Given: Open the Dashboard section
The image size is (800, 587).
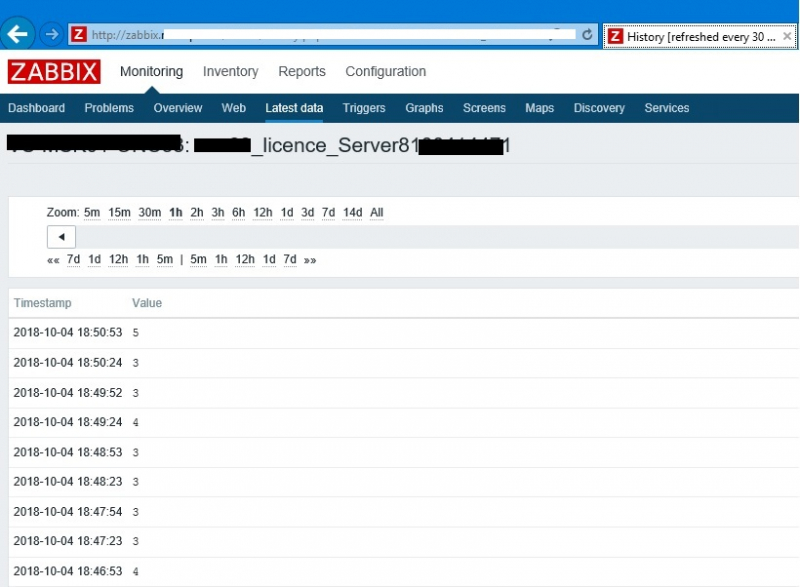Looking at the screenshot, I should pyautogui.click(x=37, y=108).
